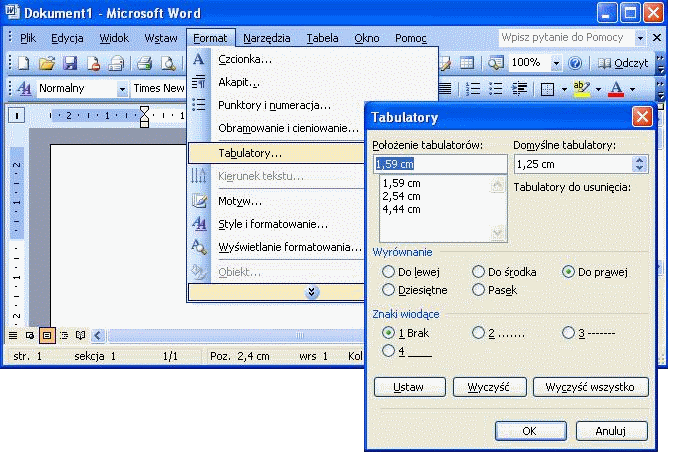The height and width of the screenshot is (457, 675).
Task: Click the highlighted Print Layout view icon
Action: pos(46,335)
